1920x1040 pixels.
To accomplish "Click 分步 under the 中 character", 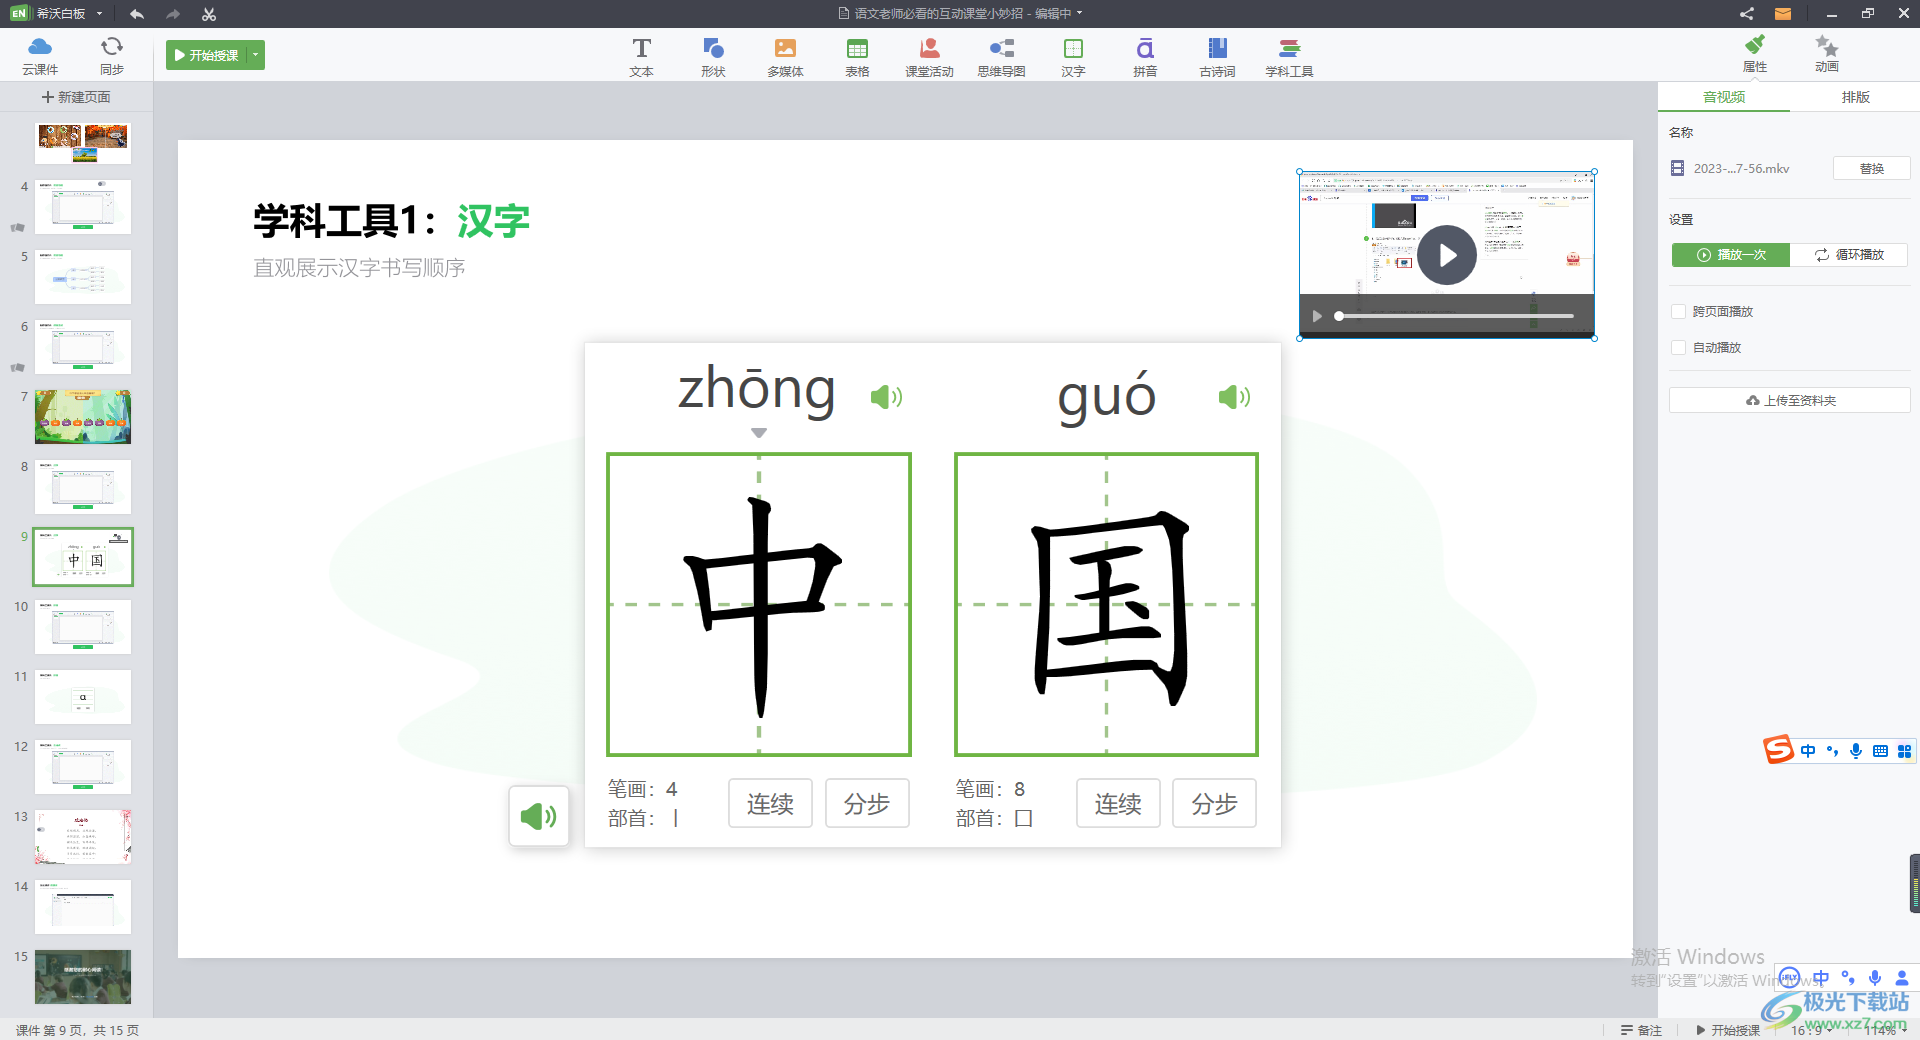I will 867,803.
